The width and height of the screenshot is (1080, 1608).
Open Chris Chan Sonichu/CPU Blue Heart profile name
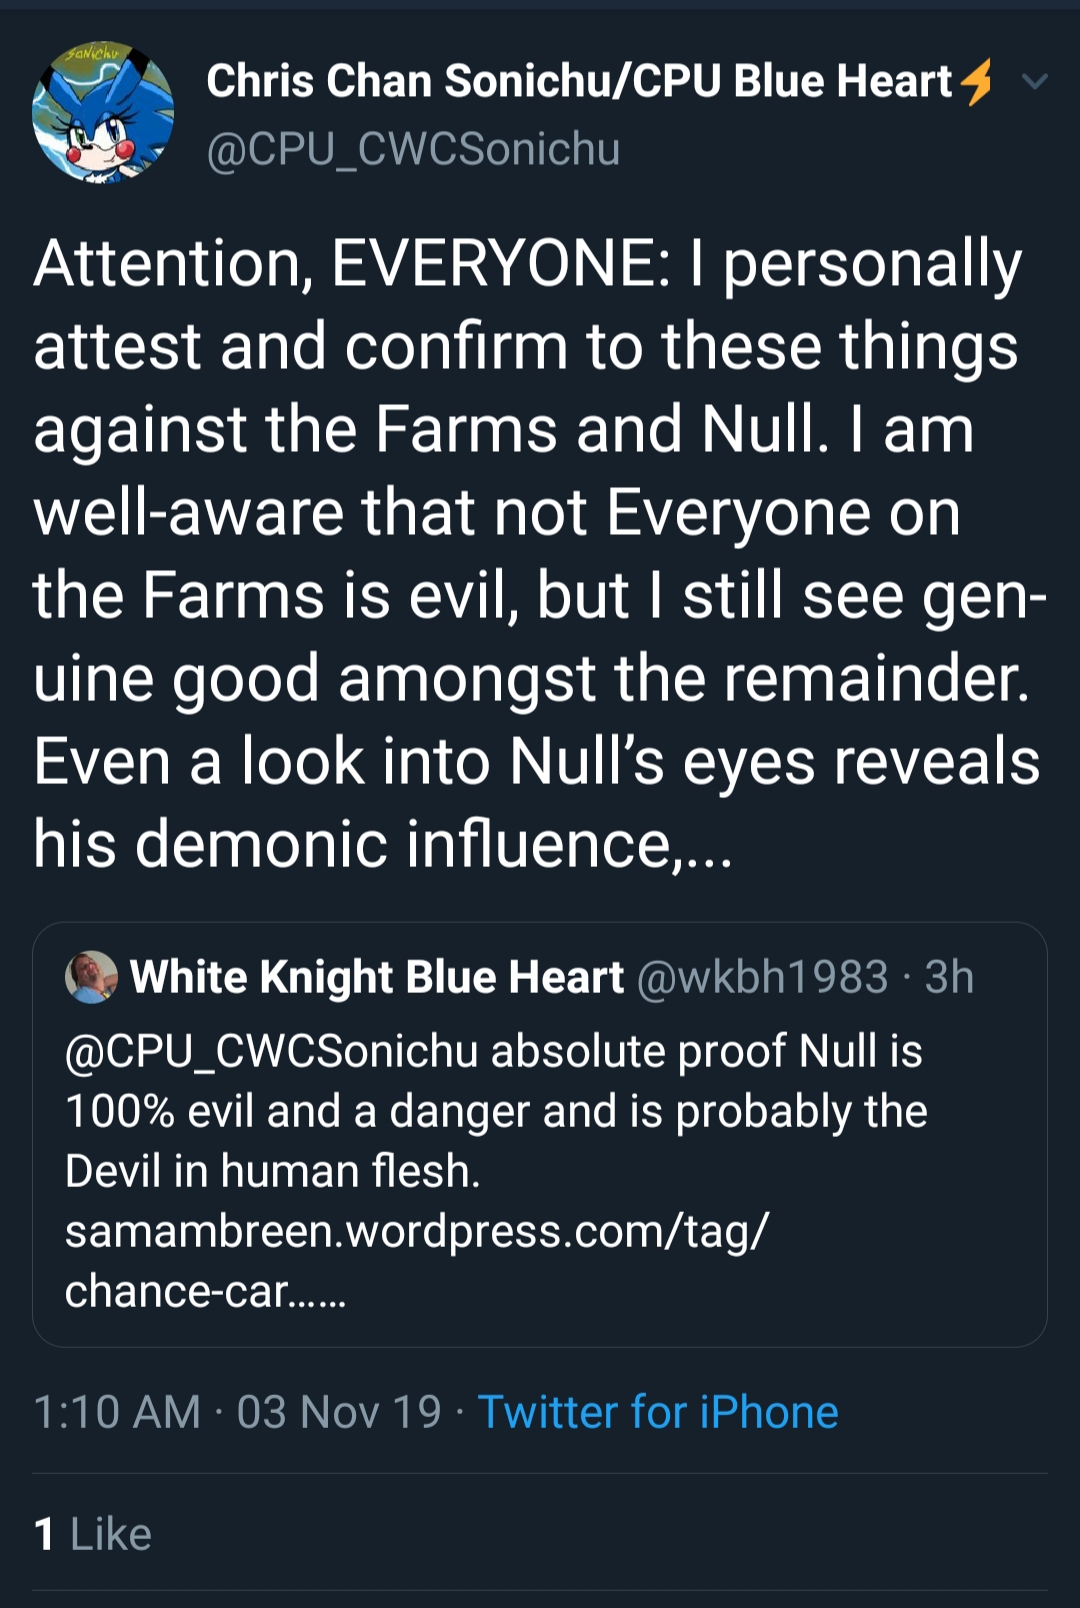click(x=579, y=81)
